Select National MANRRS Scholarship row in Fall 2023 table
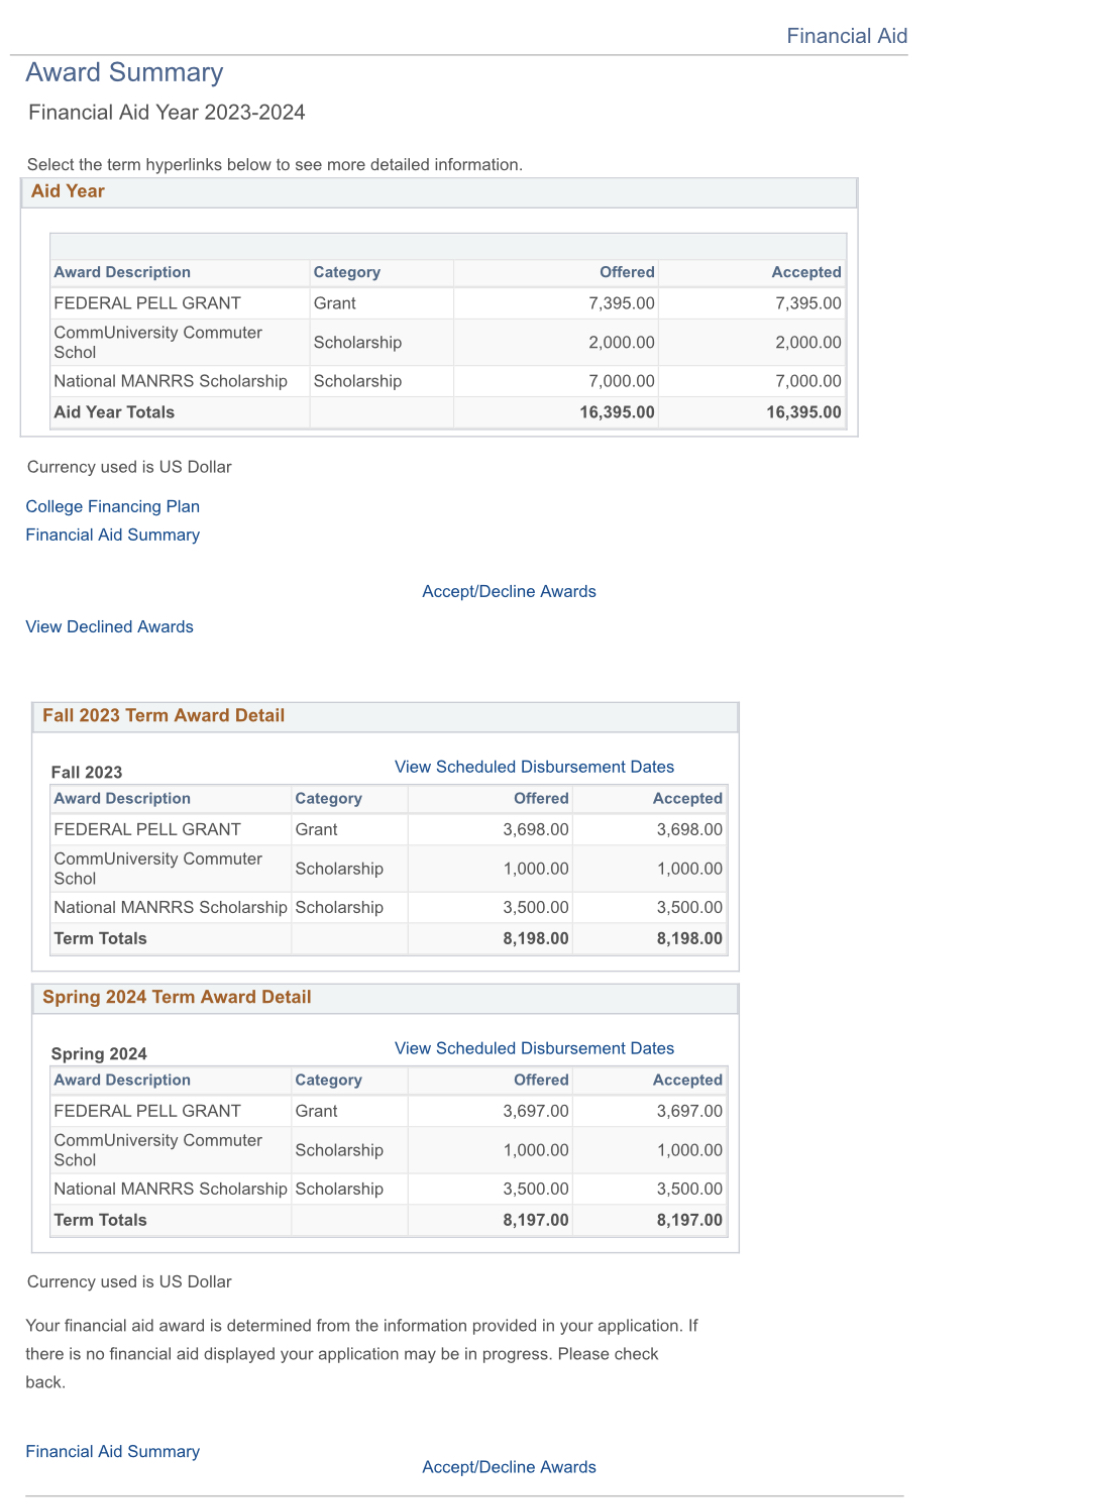 tap(389, 907)
